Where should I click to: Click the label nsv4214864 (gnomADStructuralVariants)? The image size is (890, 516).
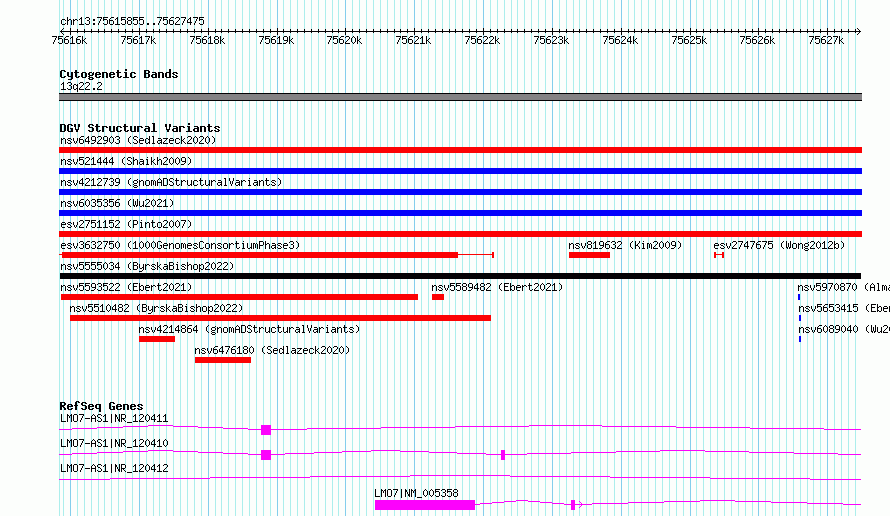[x=249, y=329]
